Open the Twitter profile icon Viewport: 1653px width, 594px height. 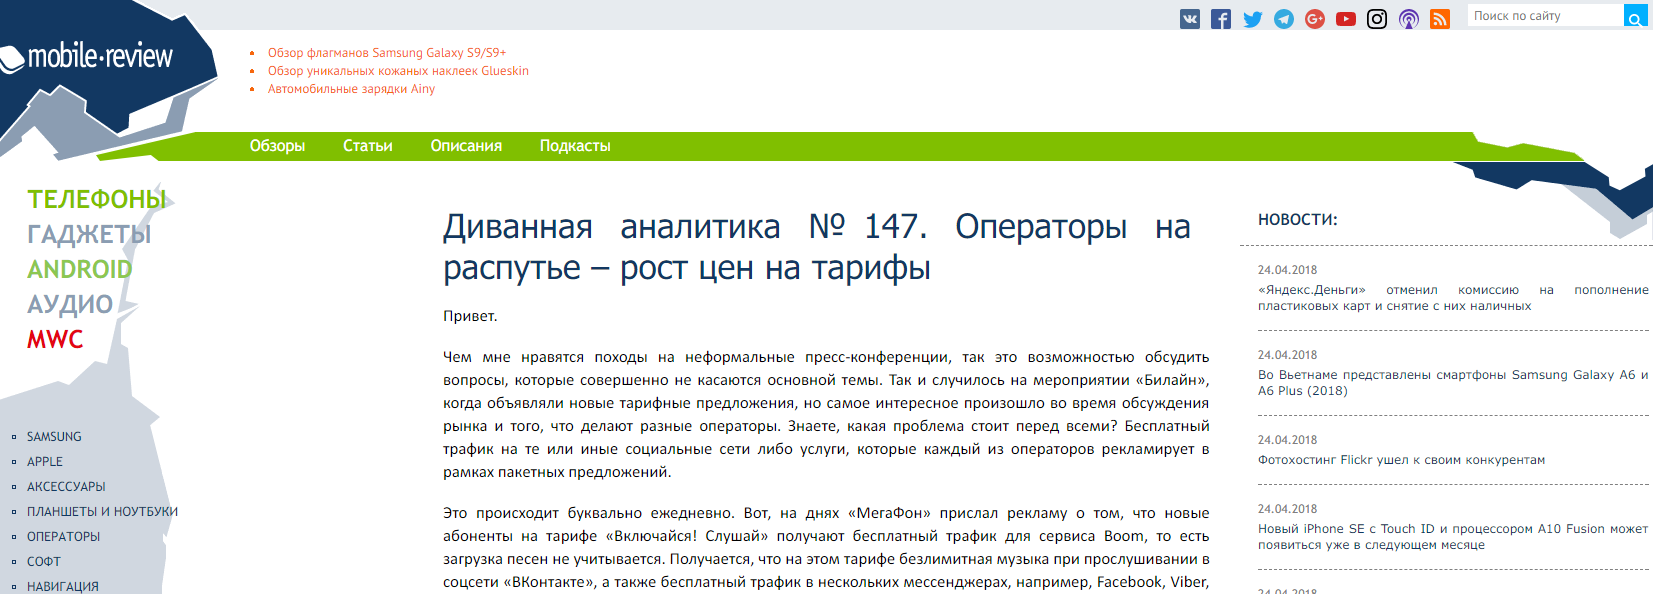tap(1252, 19)
